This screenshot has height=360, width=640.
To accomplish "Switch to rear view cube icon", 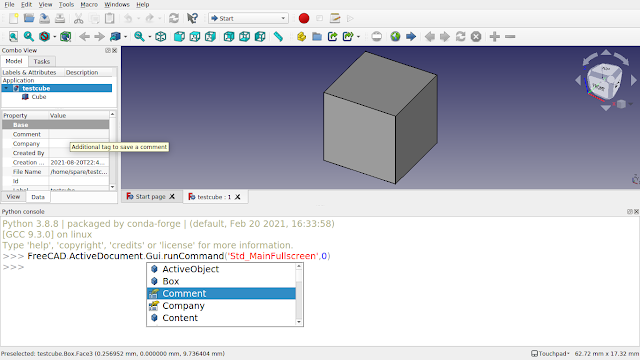I will coord(229,37).
